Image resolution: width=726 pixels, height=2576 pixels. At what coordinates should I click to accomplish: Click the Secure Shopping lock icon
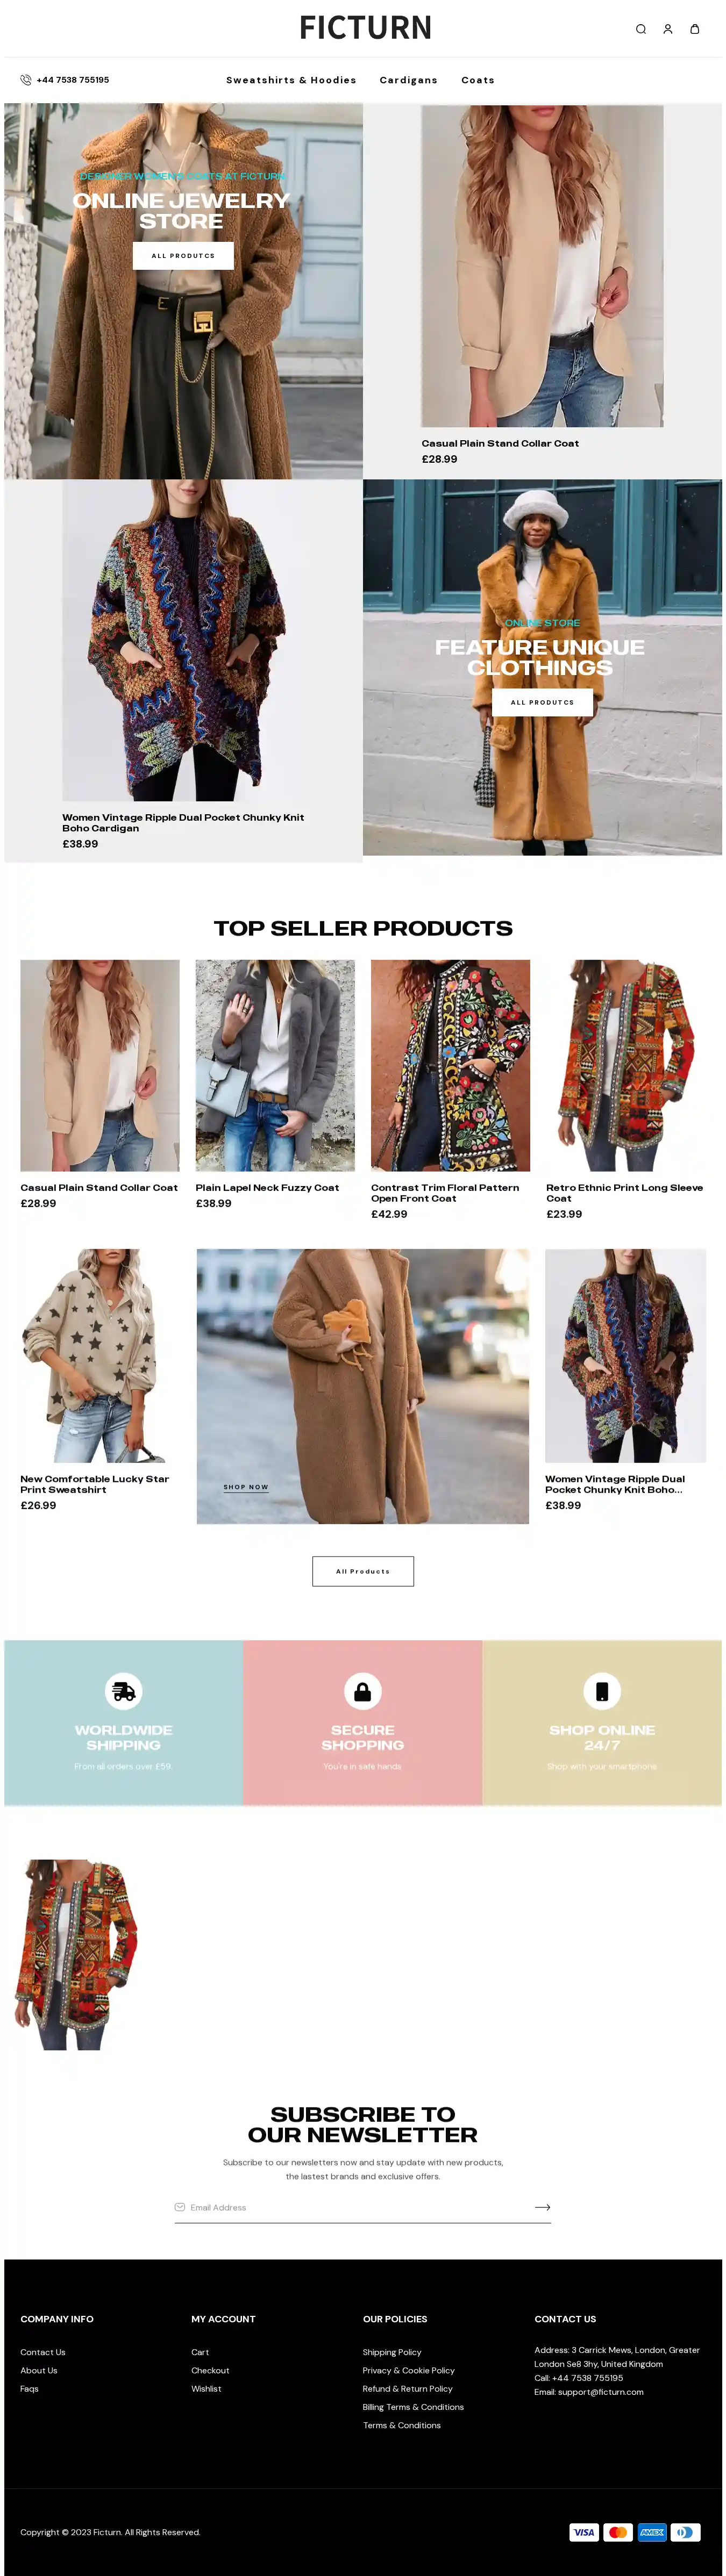click(363, 1691)
